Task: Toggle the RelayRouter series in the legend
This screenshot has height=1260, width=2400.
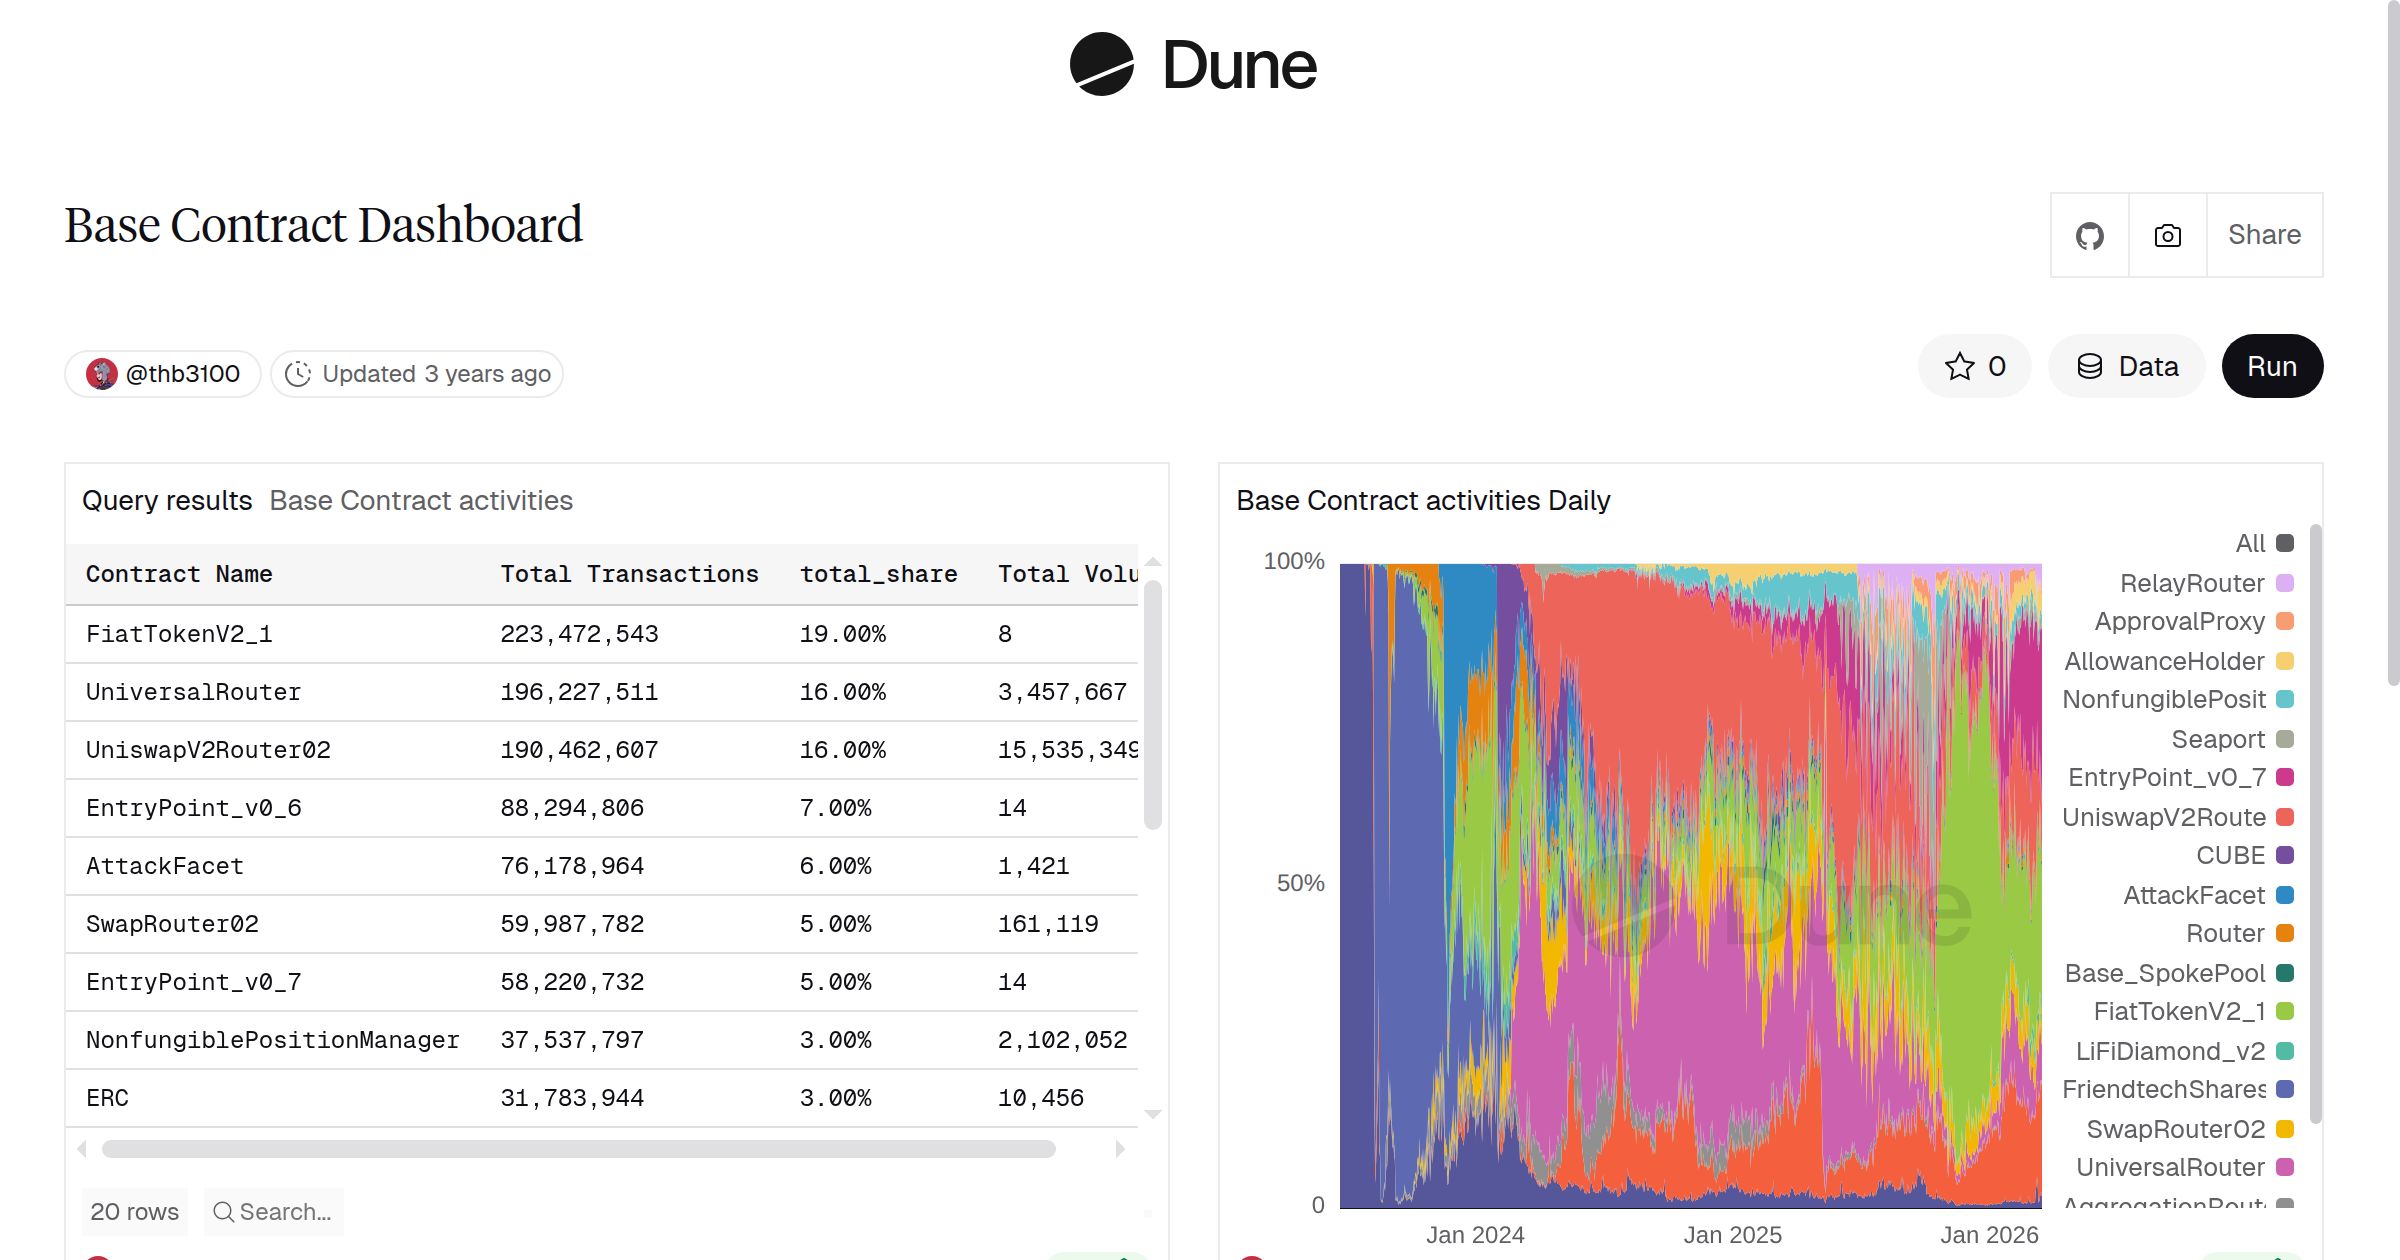Action: point(2191,583)
